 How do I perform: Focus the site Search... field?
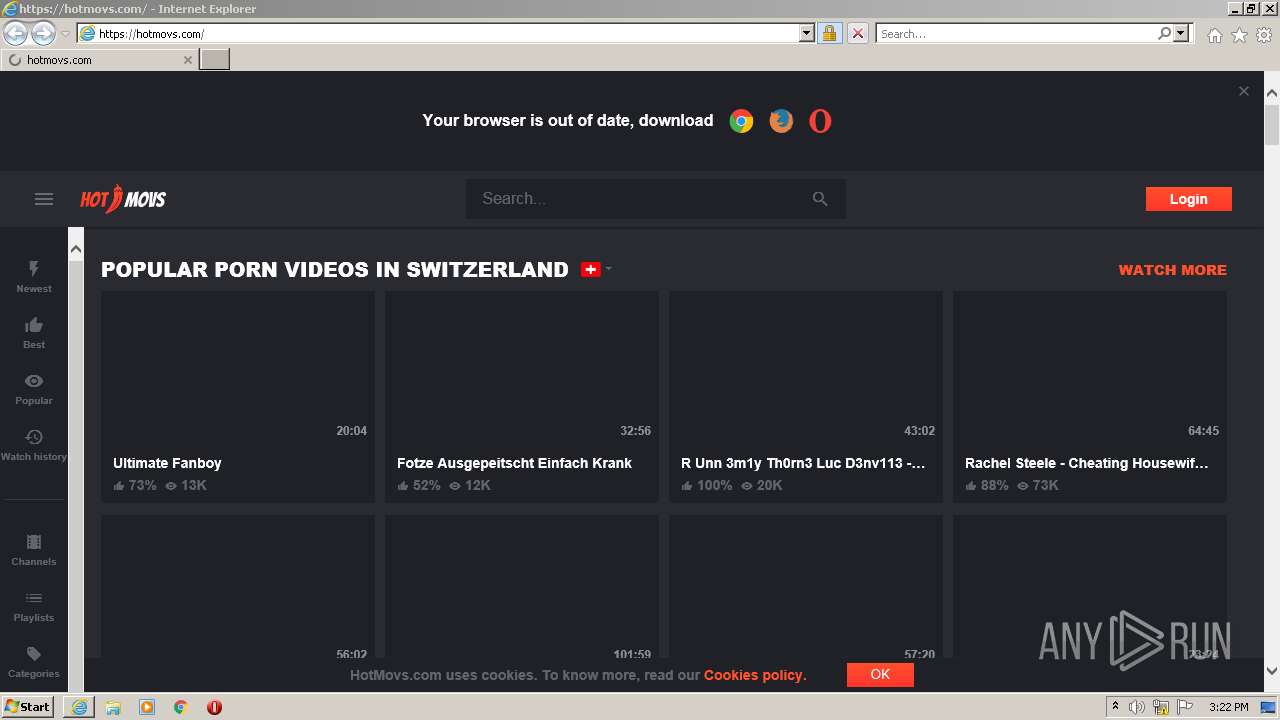(x=640, y=199)
